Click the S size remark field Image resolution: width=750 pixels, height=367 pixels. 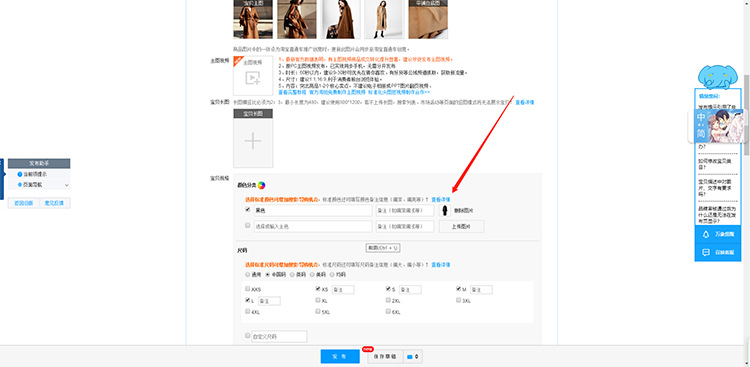[410, 289]
